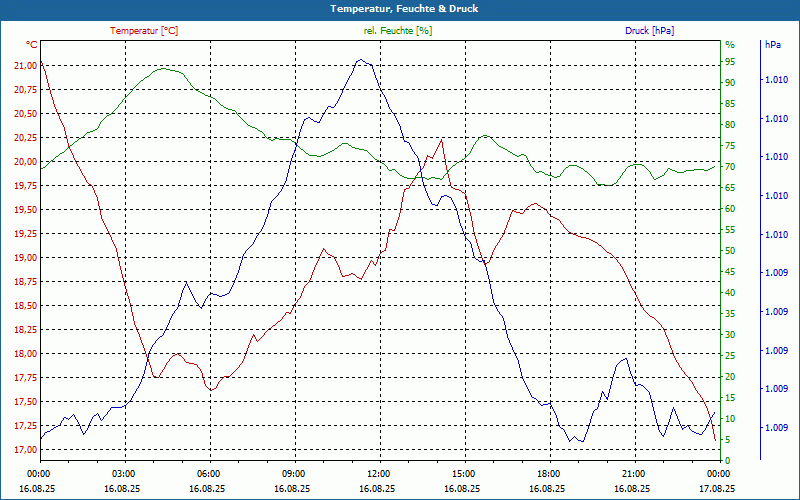
Task: Click the '50' humidity axis value
Action: coord(730,251)
